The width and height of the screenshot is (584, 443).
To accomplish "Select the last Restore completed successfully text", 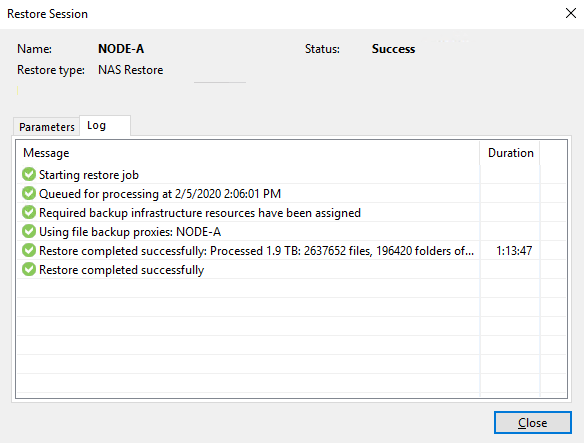I will (121, 270).
